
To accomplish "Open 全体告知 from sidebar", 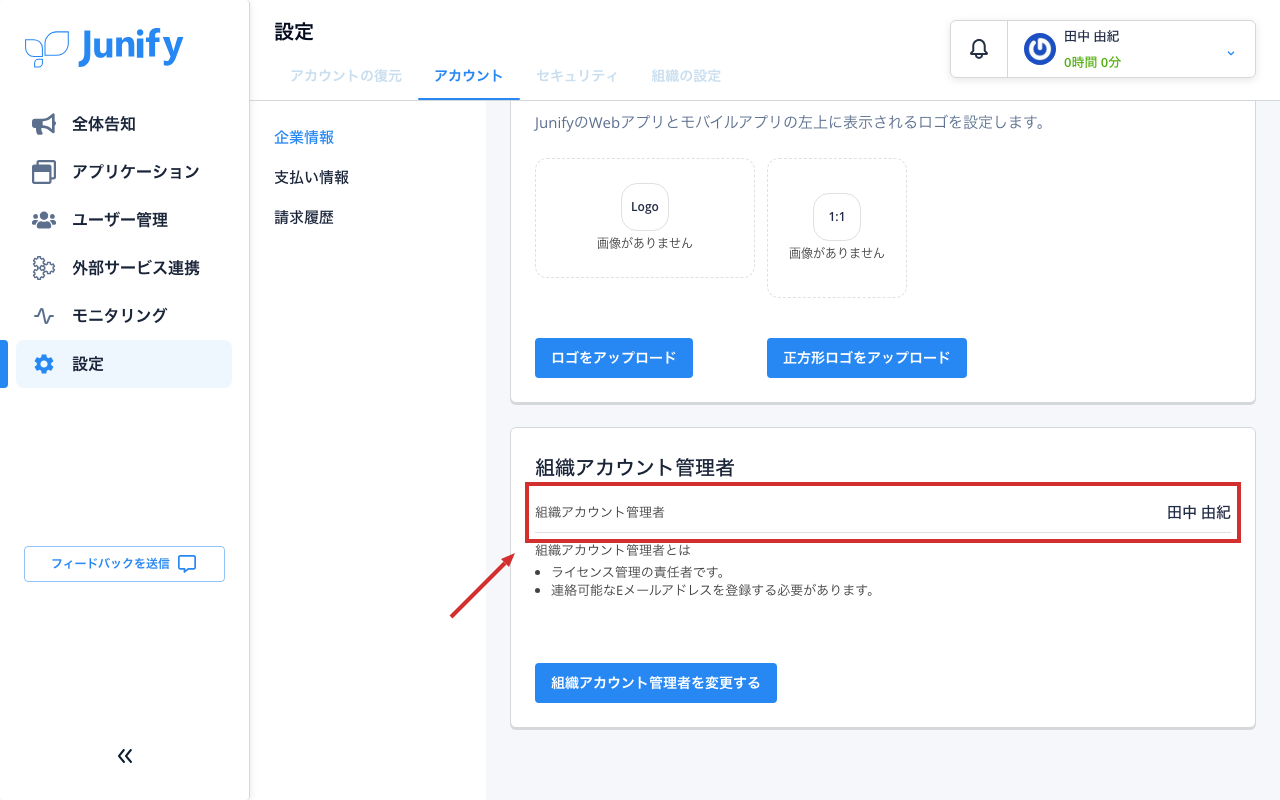I will (124, 124).
